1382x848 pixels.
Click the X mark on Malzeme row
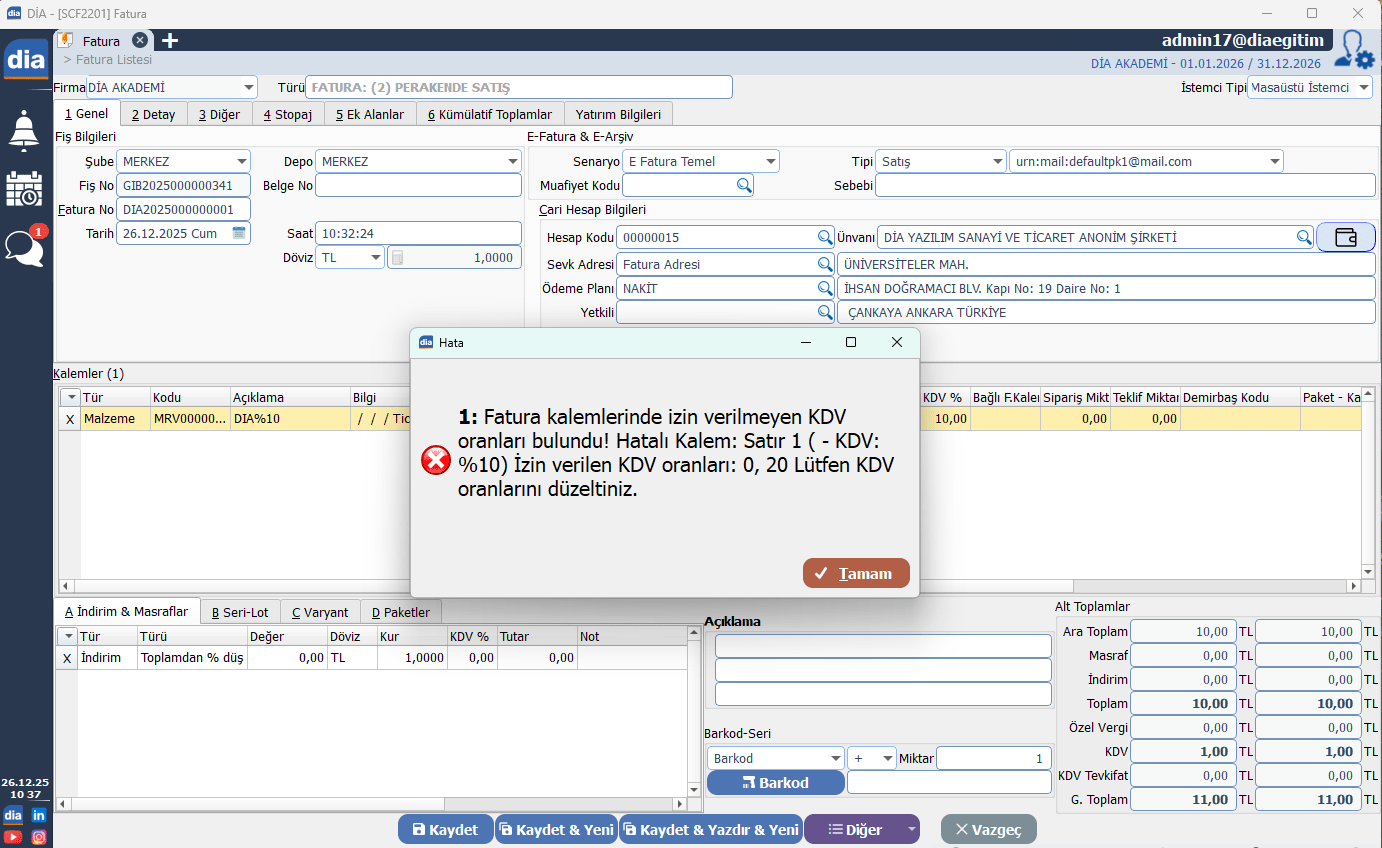pyautogui.click(x=69, y=420)
